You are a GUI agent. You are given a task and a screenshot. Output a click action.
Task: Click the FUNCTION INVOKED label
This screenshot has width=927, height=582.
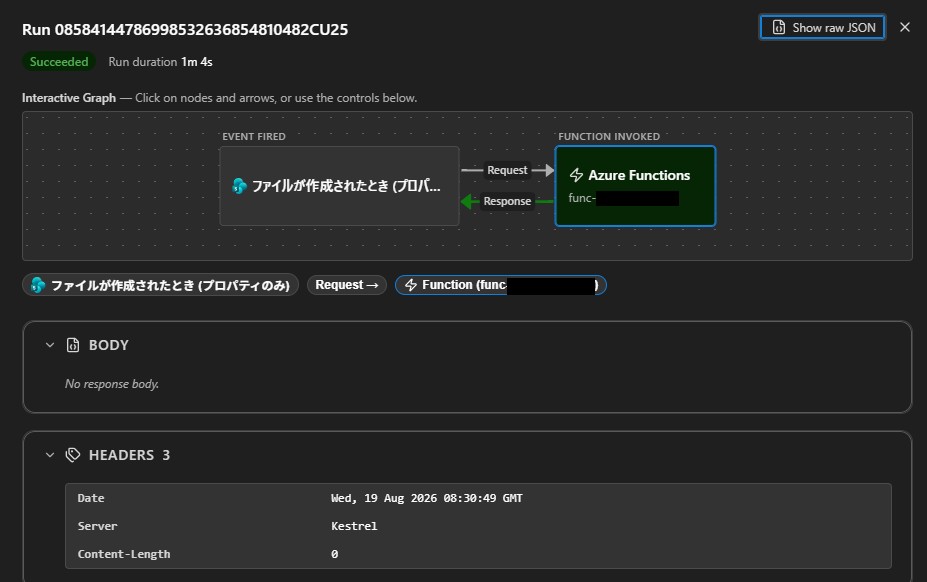coord(609,137)
